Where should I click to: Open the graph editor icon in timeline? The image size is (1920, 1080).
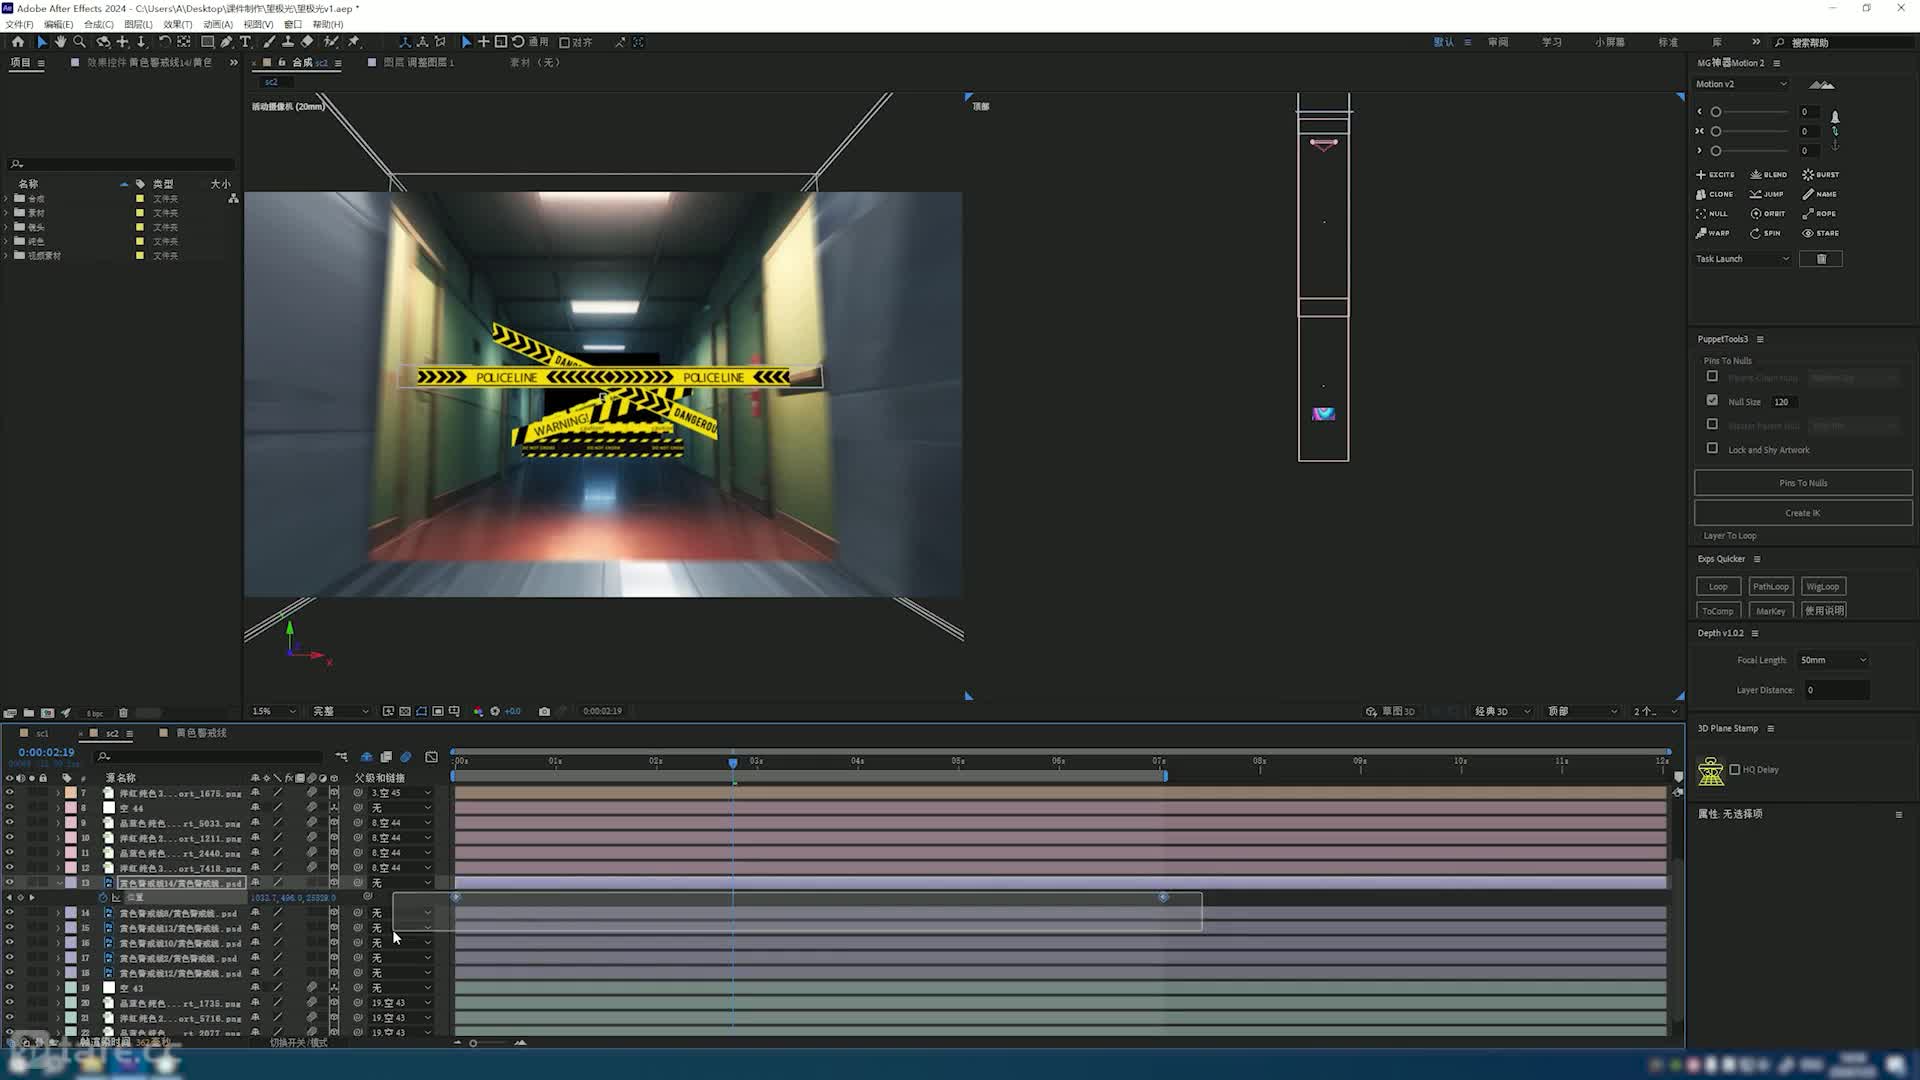pyautogui.click(x=431, y=757)
